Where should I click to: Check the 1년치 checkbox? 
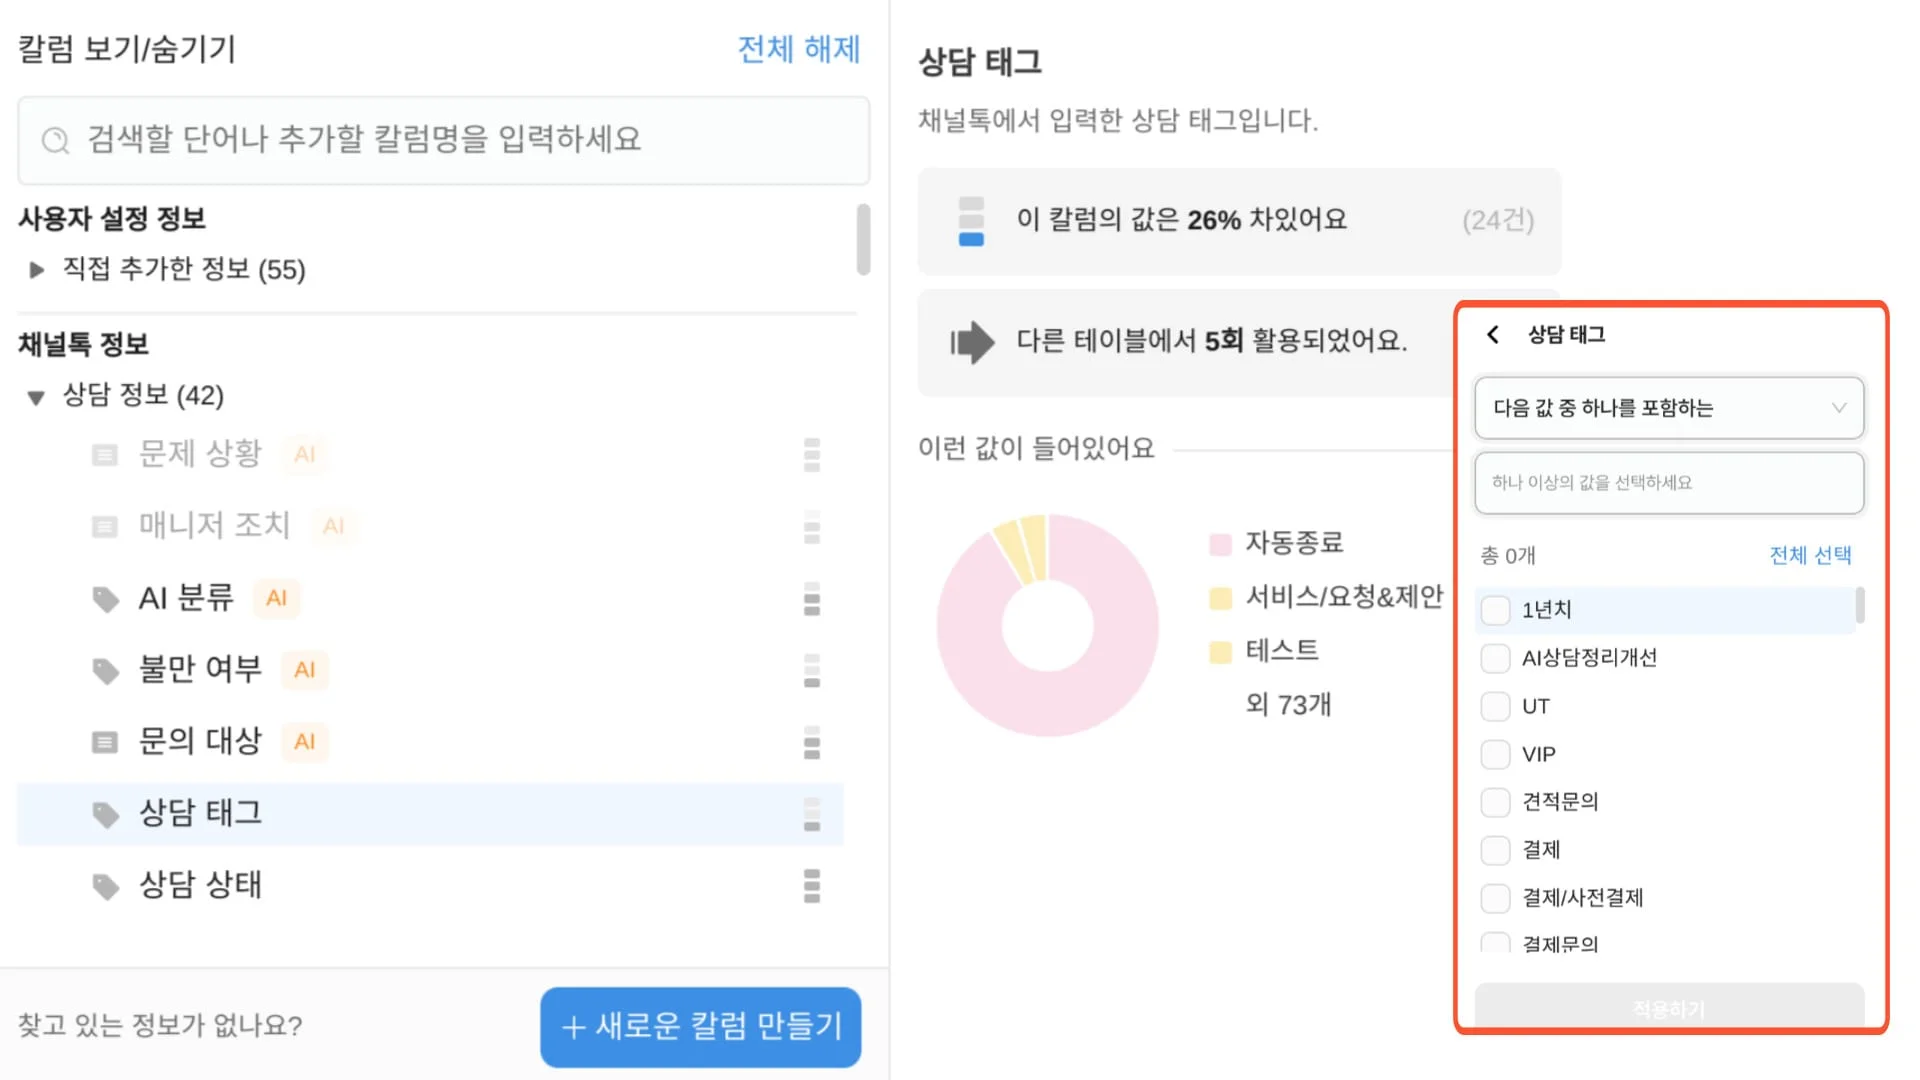(x=1495, y=610)
